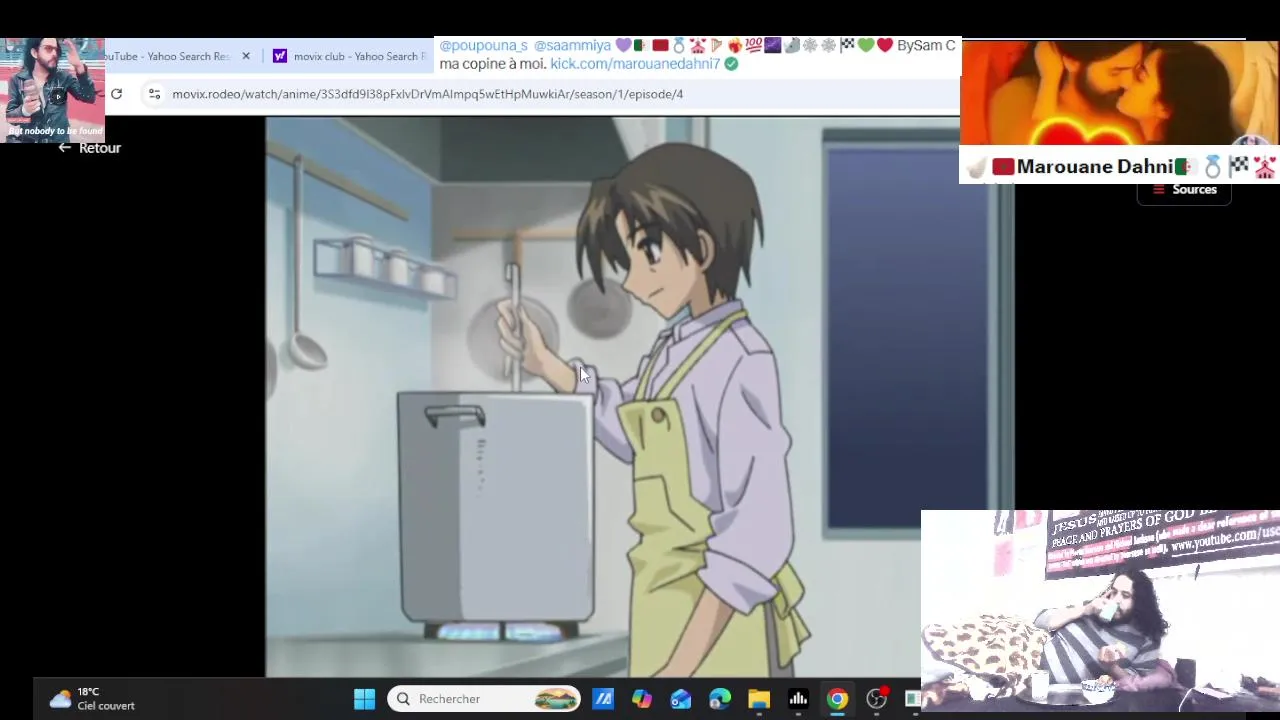The image size is (1280, 720).
Task: Open the kick.com/marouanedahni7 link
Action: click(635, 64)
